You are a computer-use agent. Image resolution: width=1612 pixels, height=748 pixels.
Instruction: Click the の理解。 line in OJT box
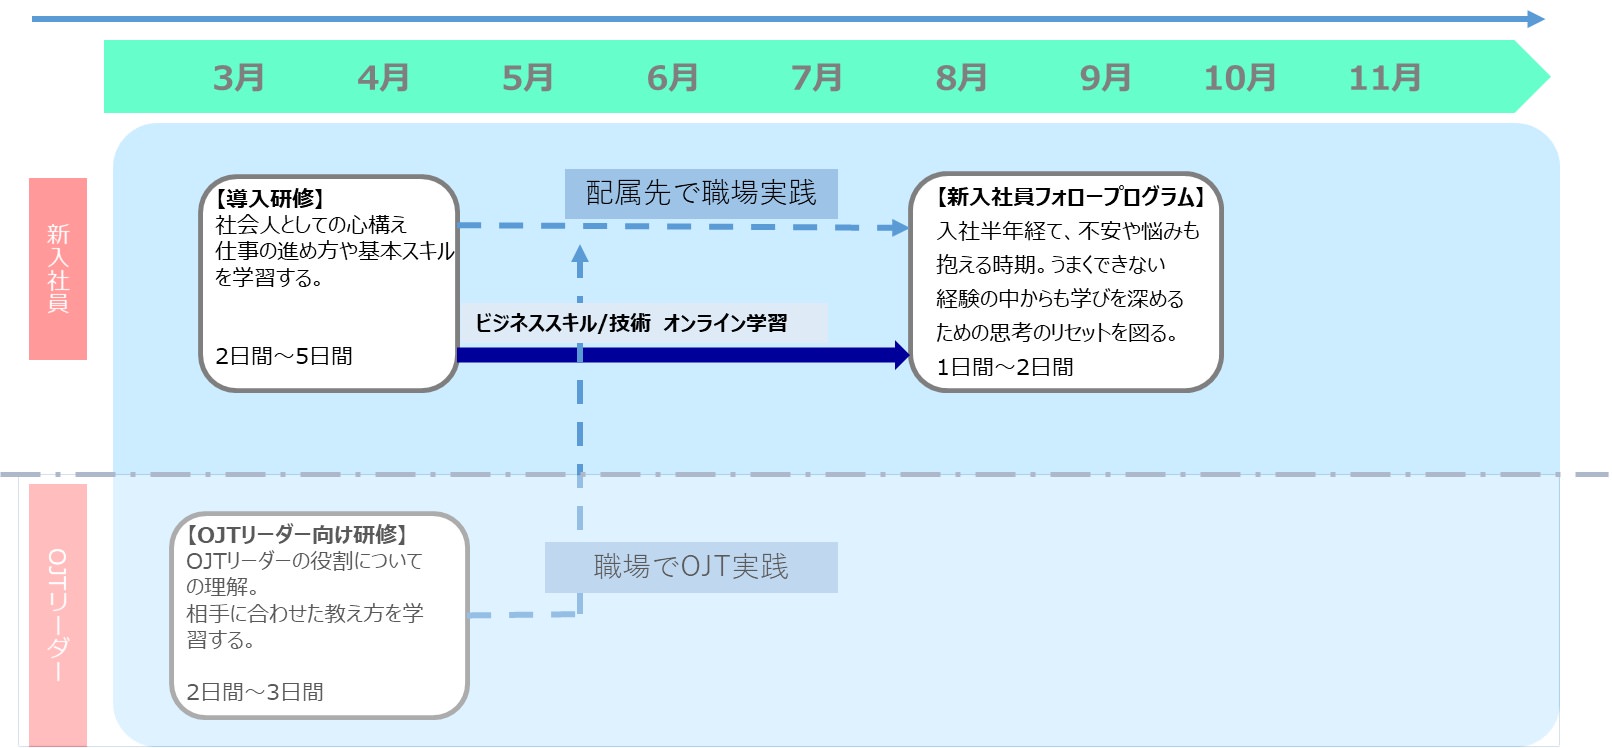click(x=223, y=587)
